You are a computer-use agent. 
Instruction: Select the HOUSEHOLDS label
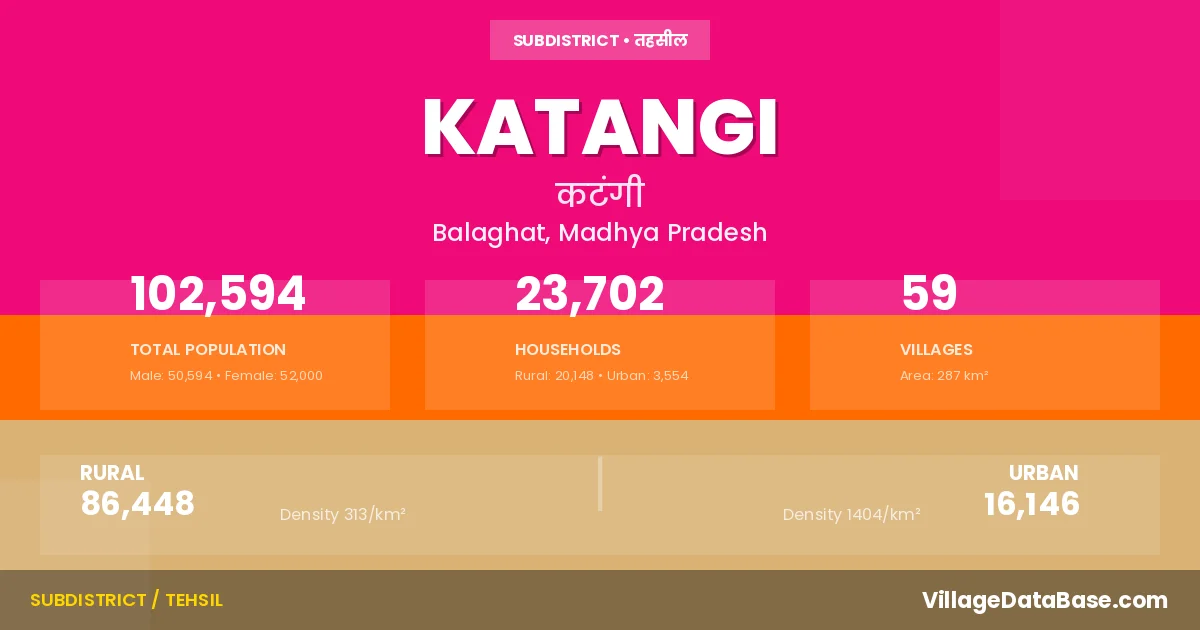(x=568, y=350)
